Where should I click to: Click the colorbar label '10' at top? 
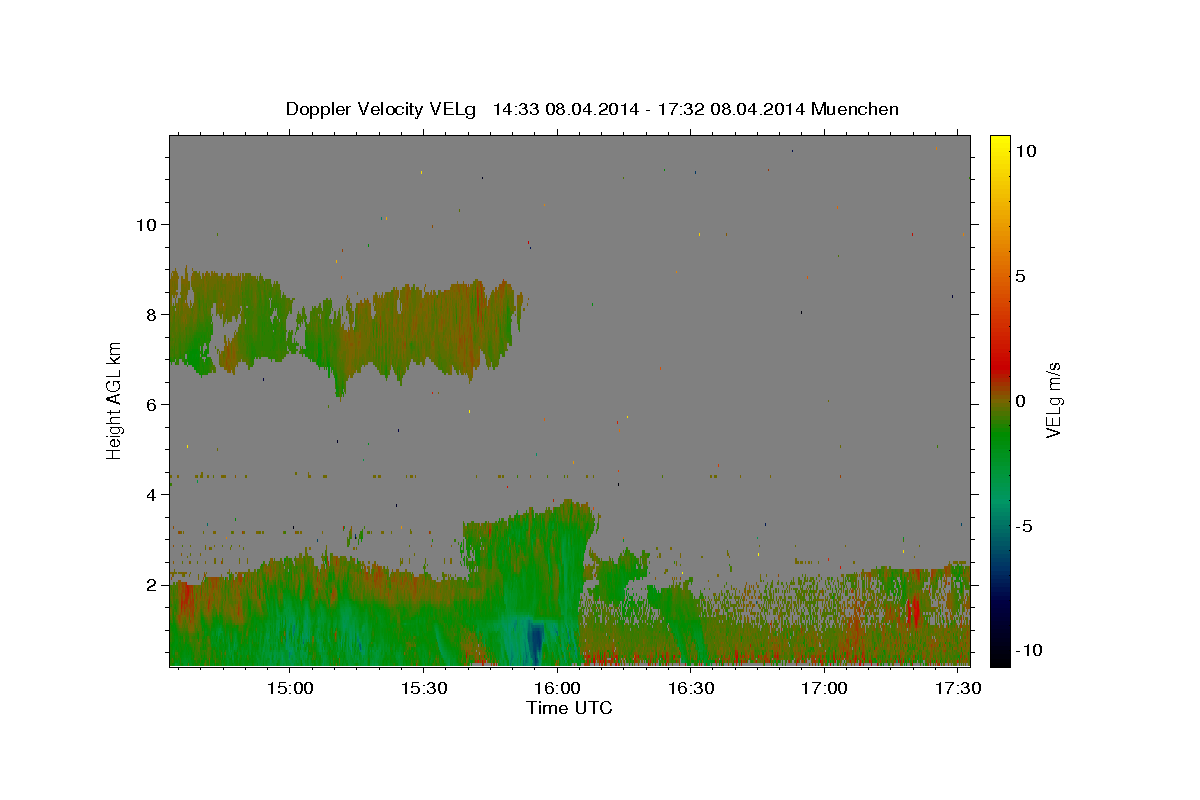(1025, 151)
